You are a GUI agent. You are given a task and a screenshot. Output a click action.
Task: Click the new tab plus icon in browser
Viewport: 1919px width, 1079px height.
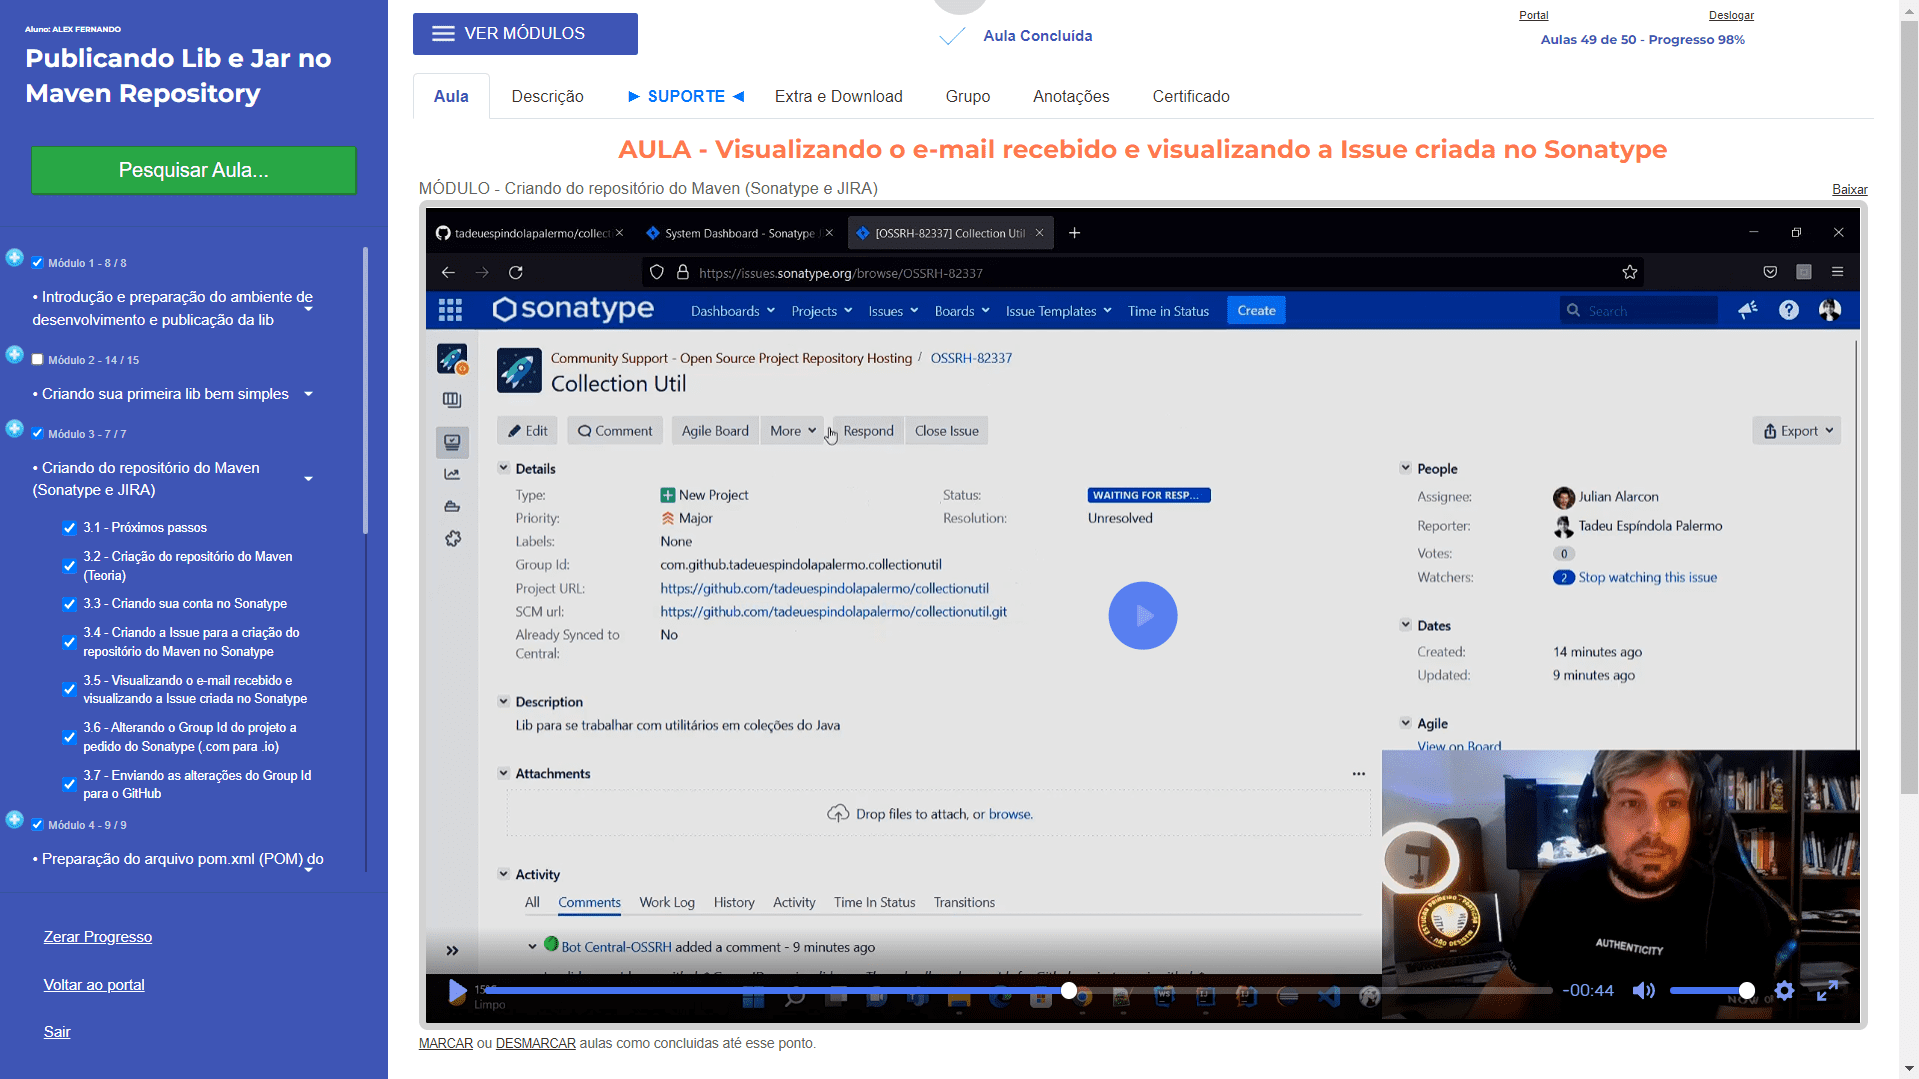(x=1074, y=233)
